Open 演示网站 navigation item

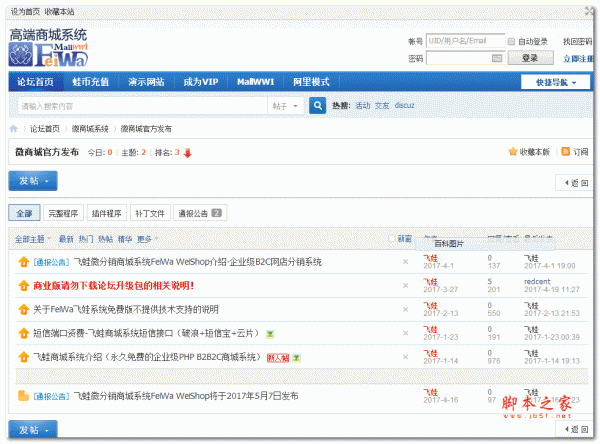tap(146, 82)
